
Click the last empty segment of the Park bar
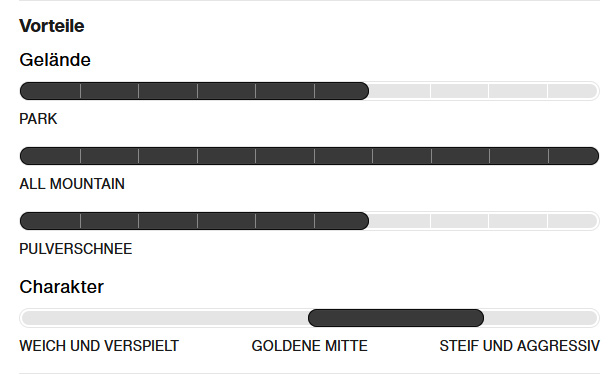[x=573, y=91]
